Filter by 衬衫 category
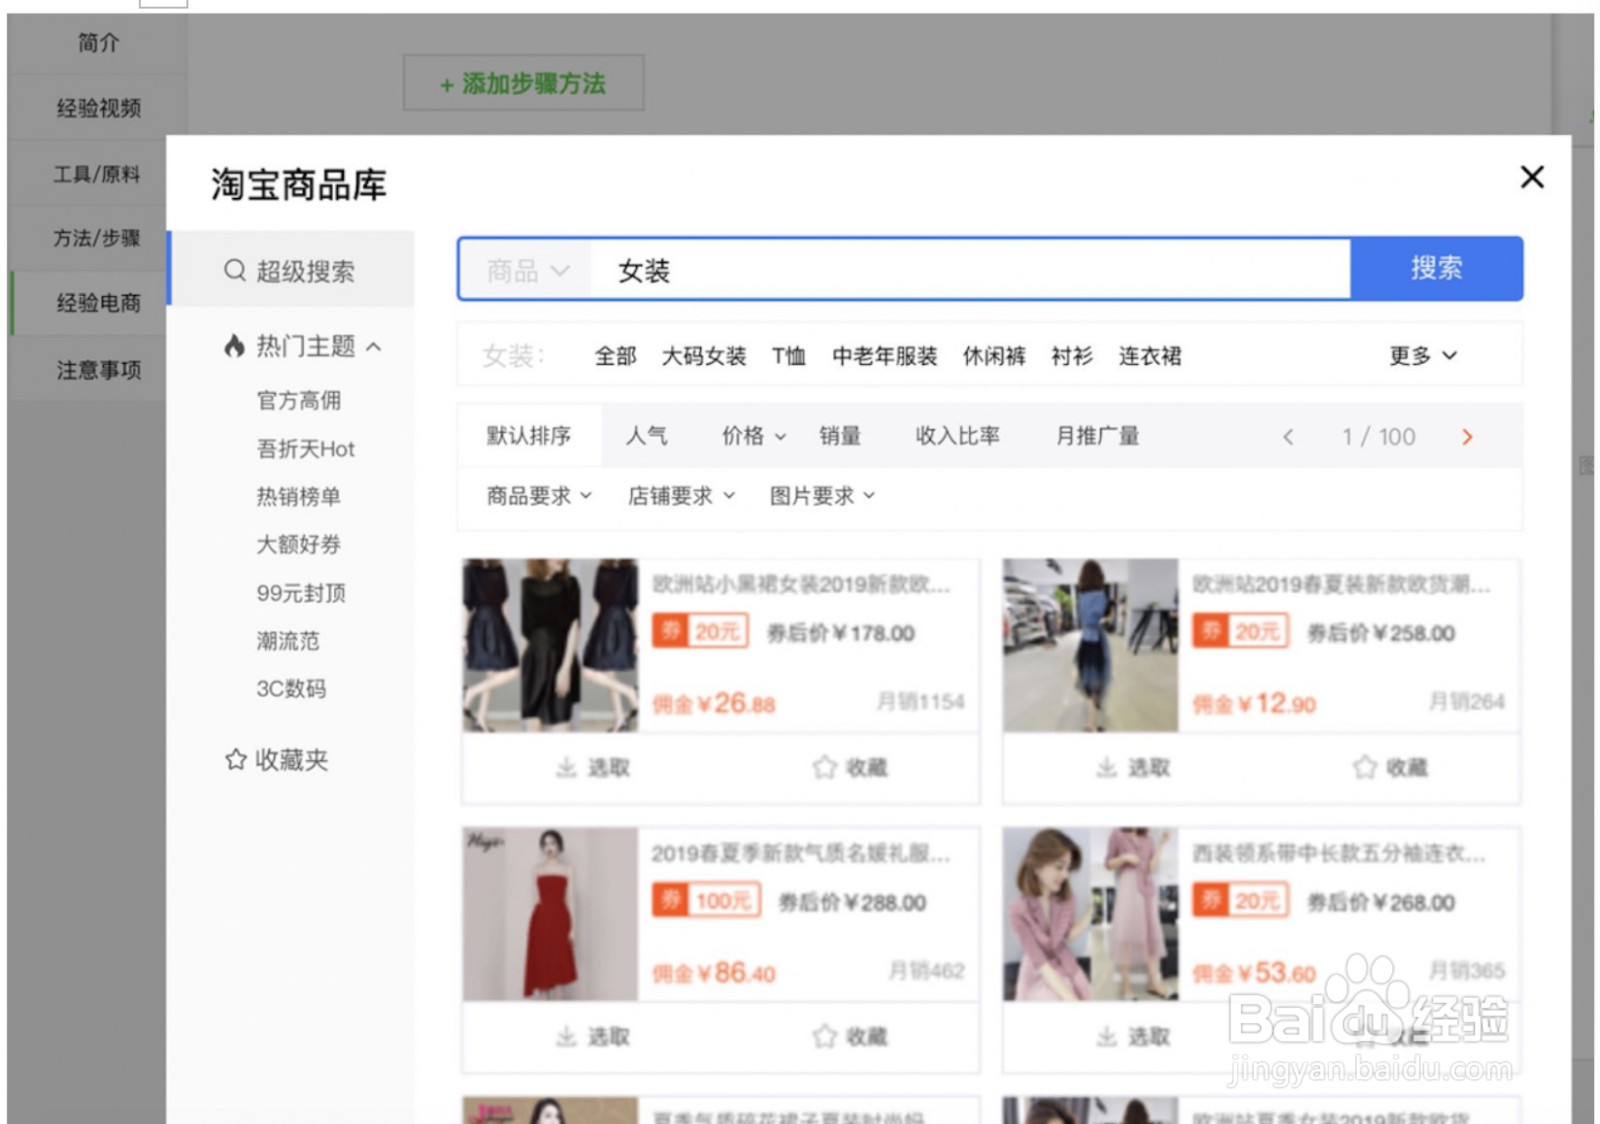The width and height of the screenshot is (1600, 1124). (1072, 356)
